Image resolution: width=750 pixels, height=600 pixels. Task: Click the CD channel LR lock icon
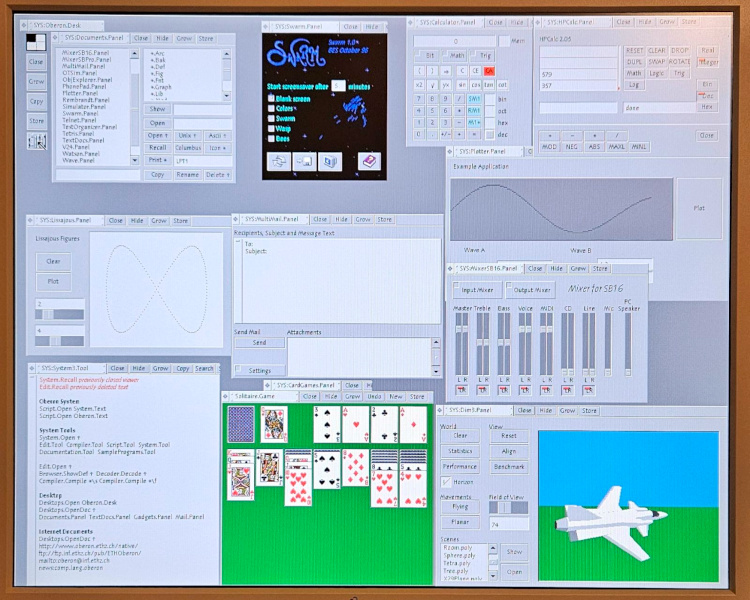[x=567, y=390]
